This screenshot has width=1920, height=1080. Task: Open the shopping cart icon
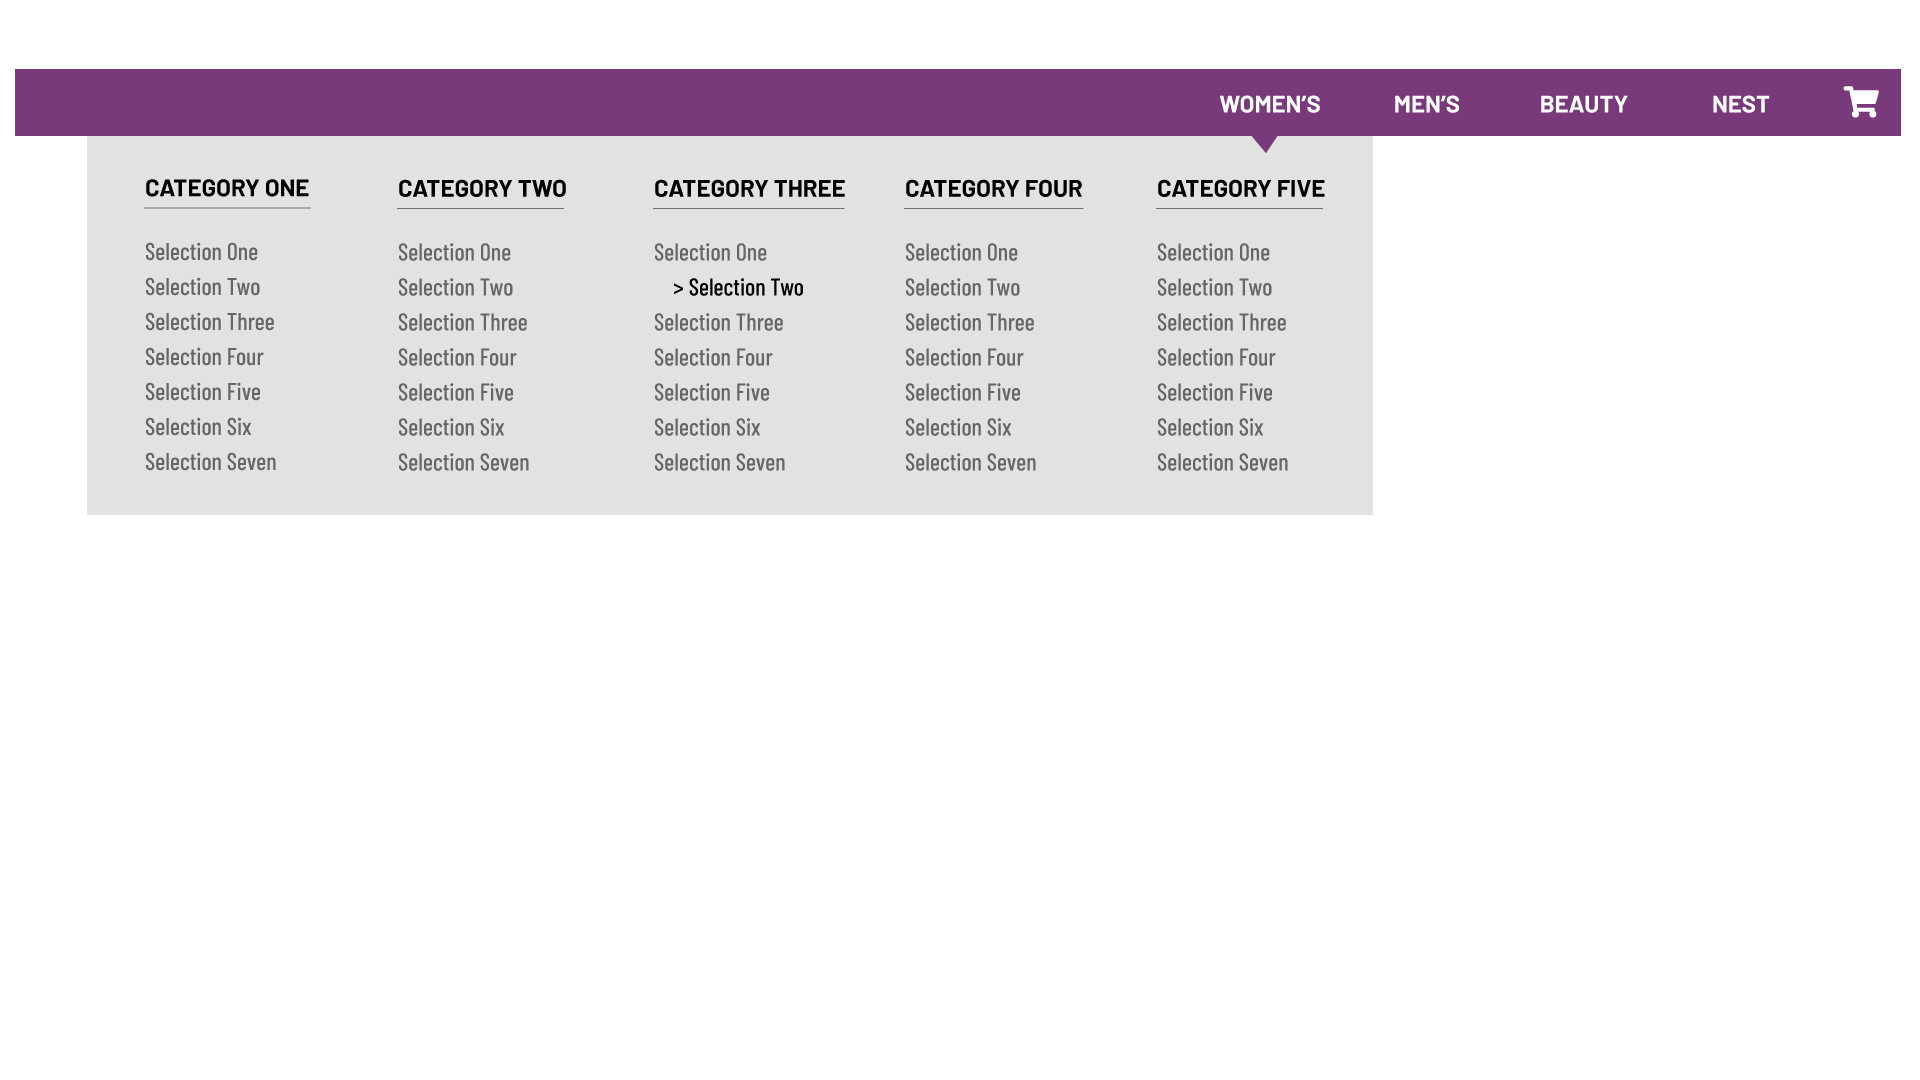[x=1860, y=102]
